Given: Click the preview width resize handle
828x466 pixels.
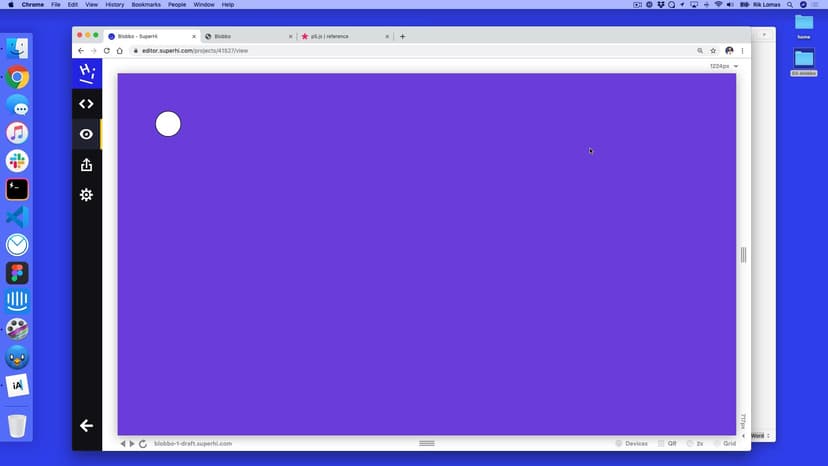Looking at the screenshot, I should pos(743,255).
